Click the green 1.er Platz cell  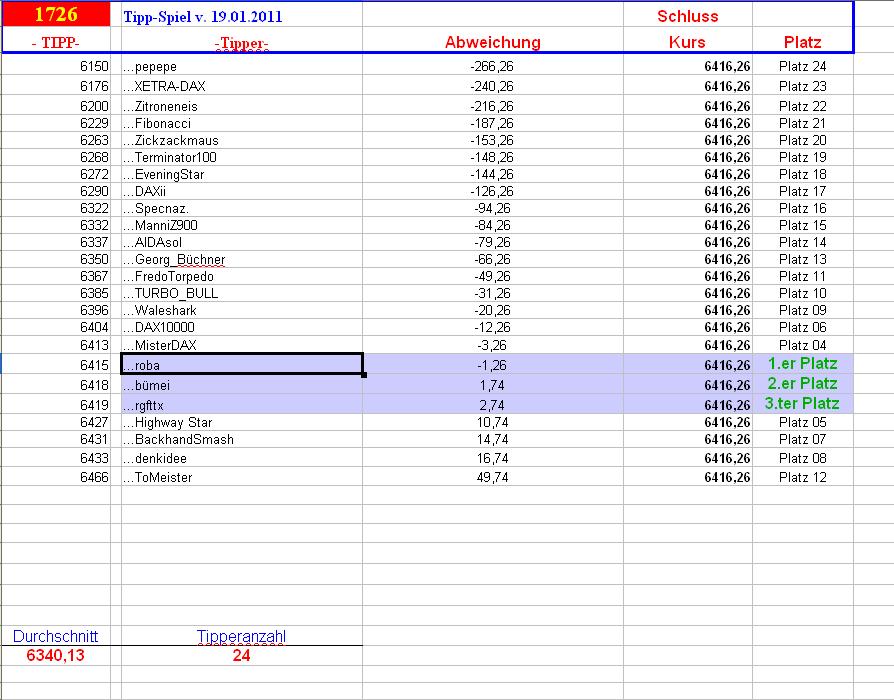802,364
